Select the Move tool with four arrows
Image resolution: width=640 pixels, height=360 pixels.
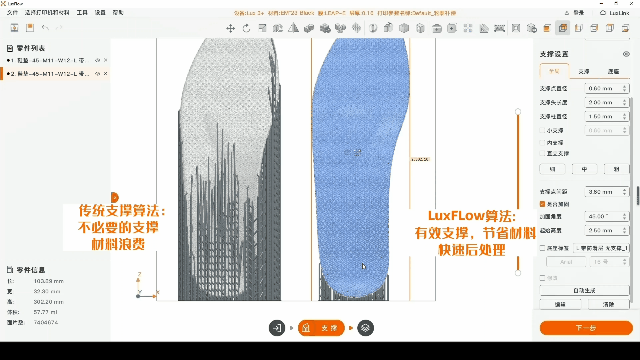click(231, 28)
